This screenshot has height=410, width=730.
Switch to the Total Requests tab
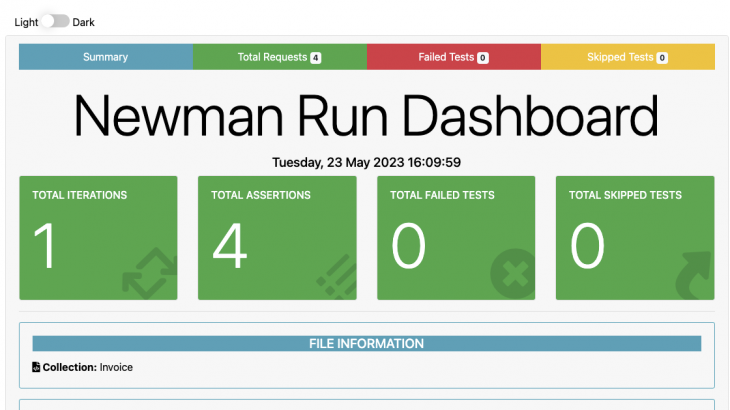[272, 57]
